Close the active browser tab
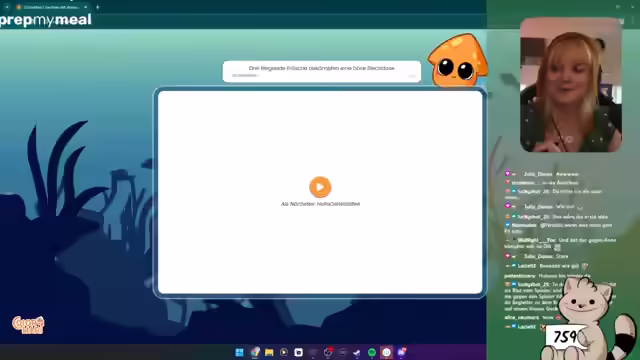640x360 pixels. click(86, 7)
